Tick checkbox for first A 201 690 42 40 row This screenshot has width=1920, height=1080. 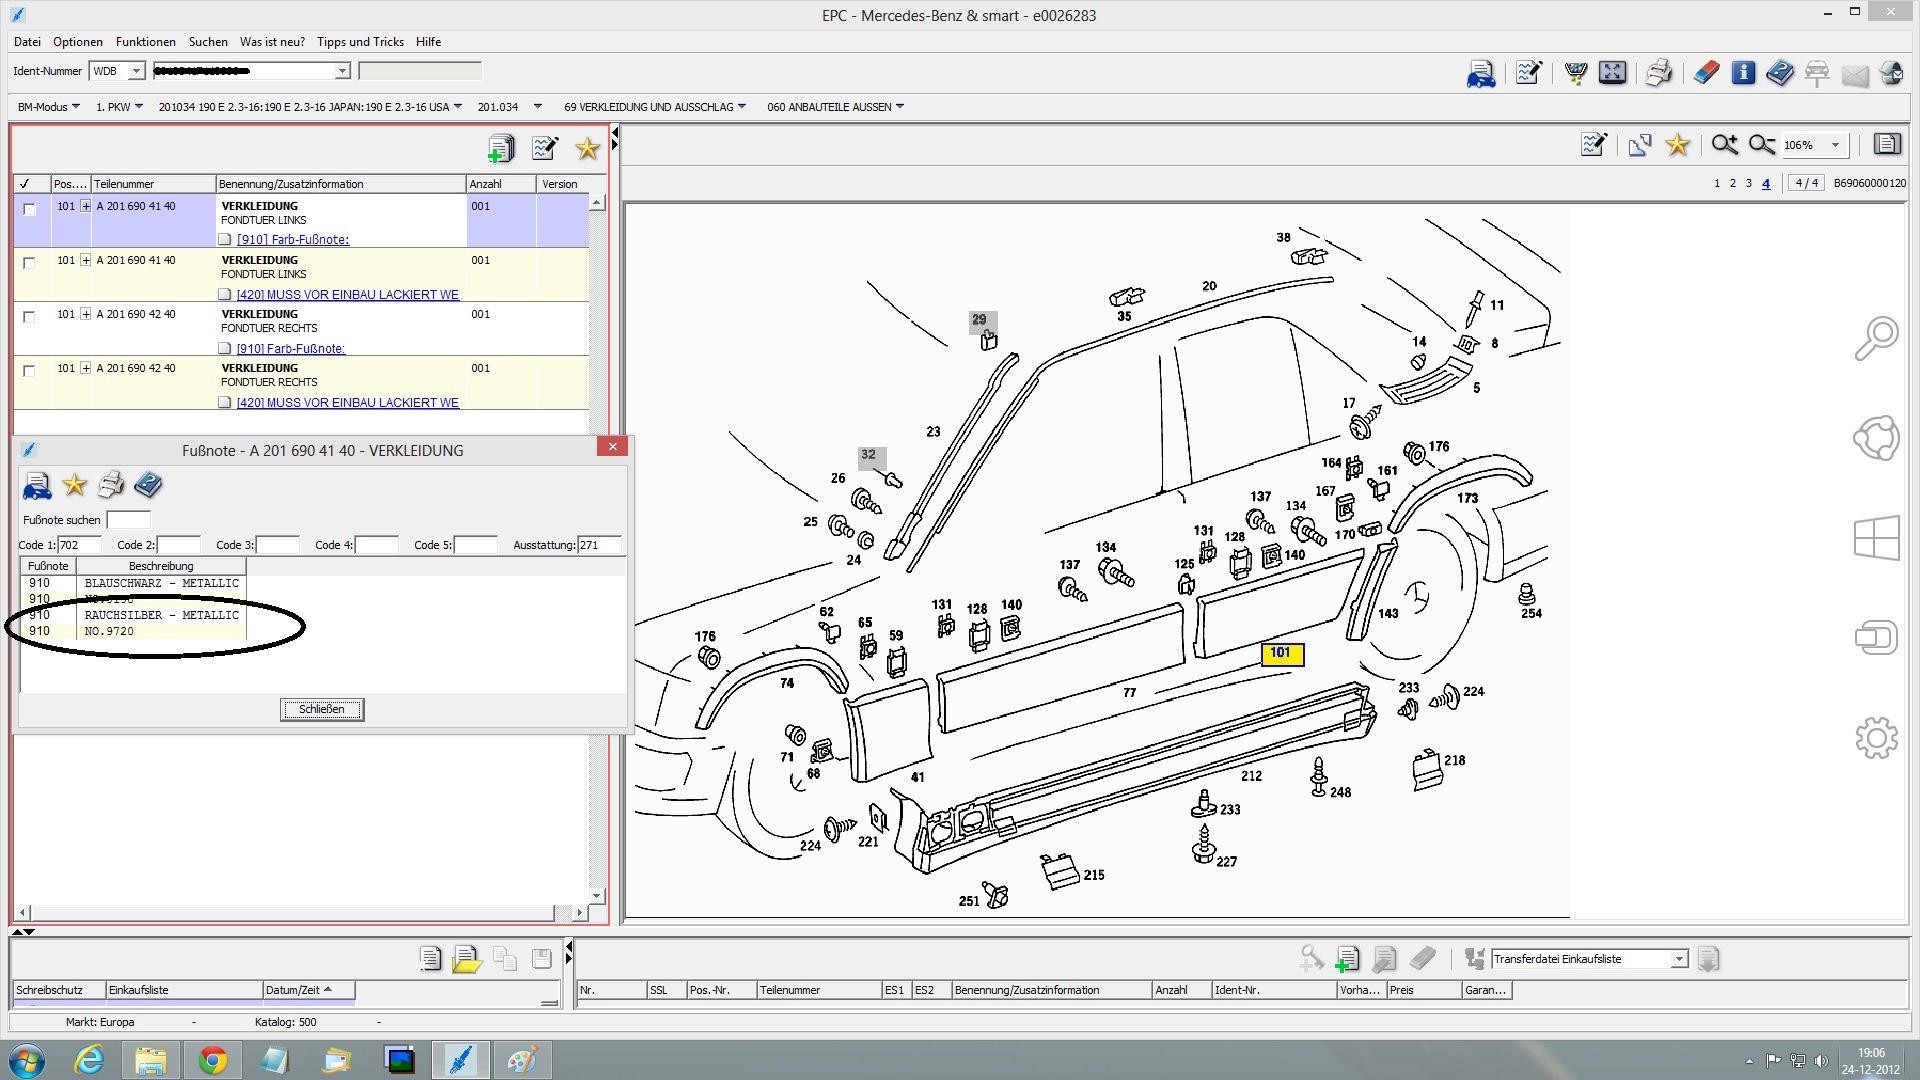pos(29,317)
